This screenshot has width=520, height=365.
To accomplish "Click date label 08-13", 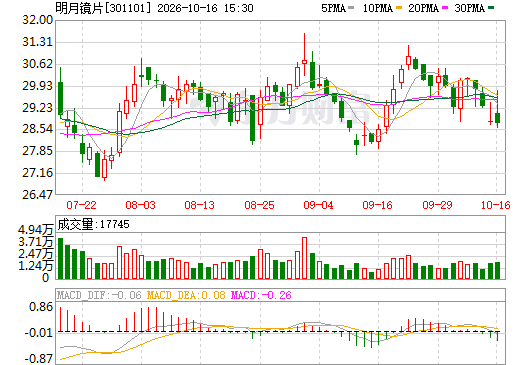I will 199,205.
